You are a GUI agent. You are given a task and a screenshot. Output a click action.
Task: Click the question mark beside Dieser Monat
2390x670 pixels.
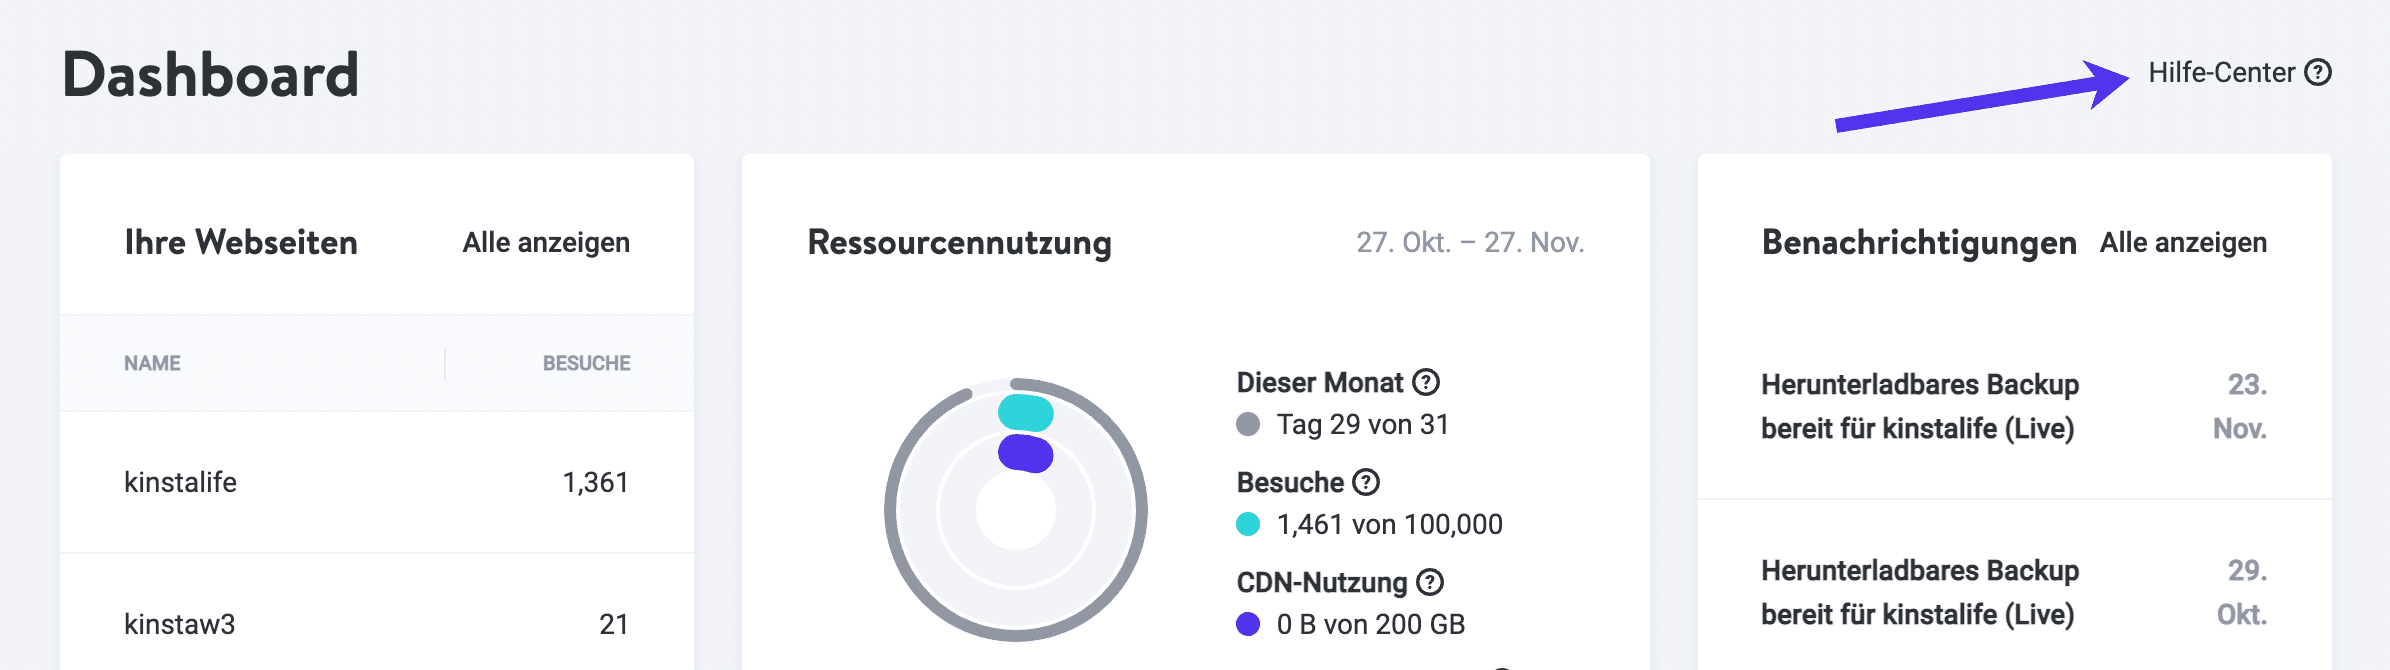1428,382
